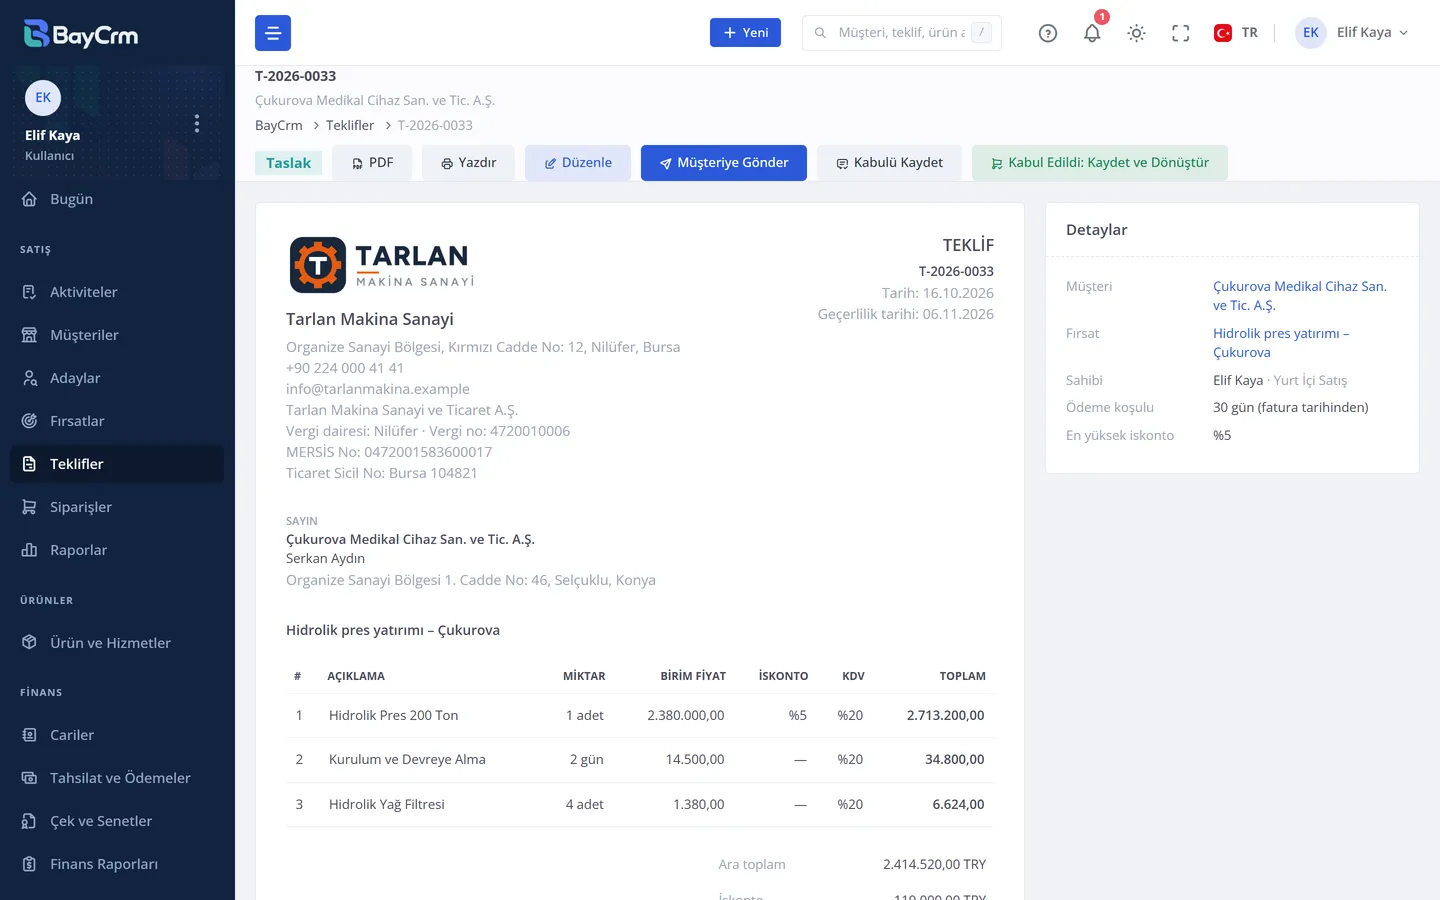Open Siparişler from the sidebar
The height and width of the screenshot is (900, 1440).
point(117,507)
